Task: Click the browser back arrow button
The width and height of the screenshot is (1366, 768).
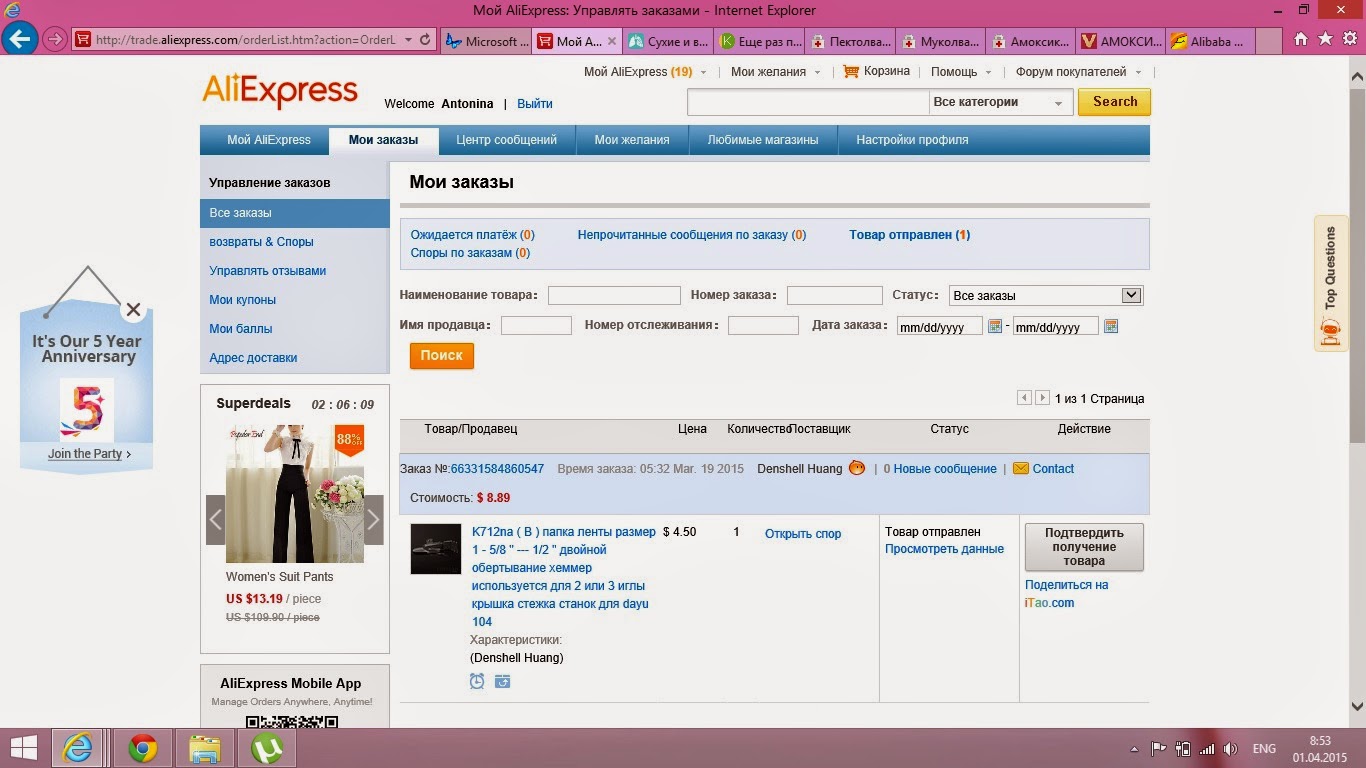Action: 20,40
